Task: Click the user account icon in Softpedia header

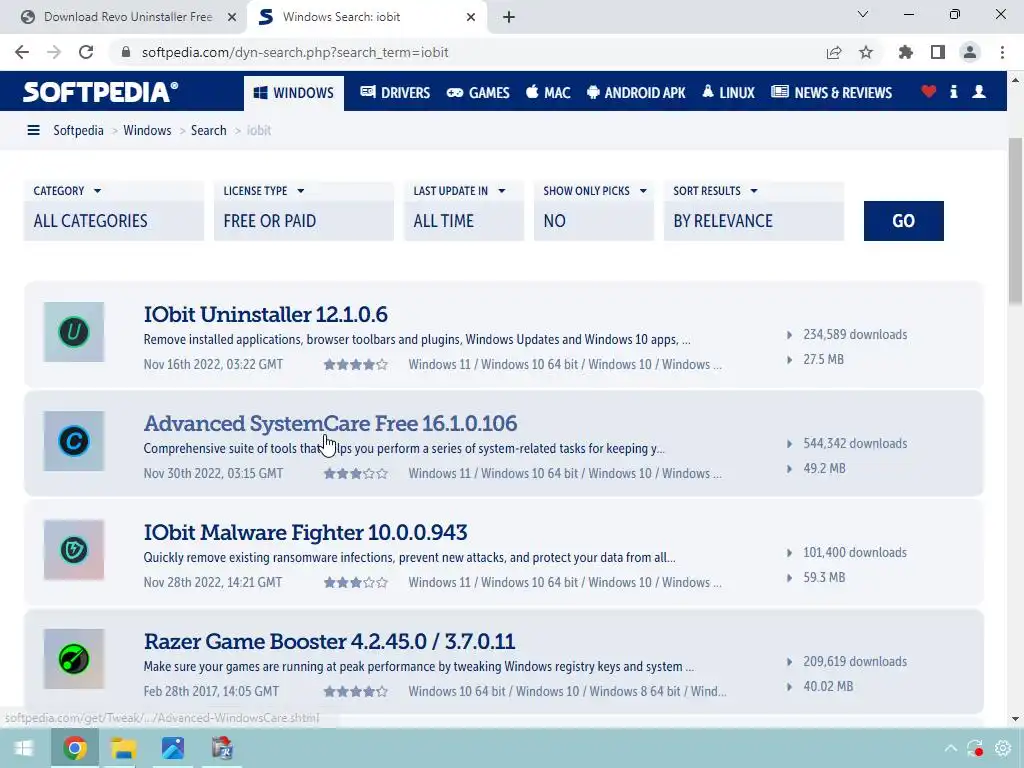Action: point(978,92)
